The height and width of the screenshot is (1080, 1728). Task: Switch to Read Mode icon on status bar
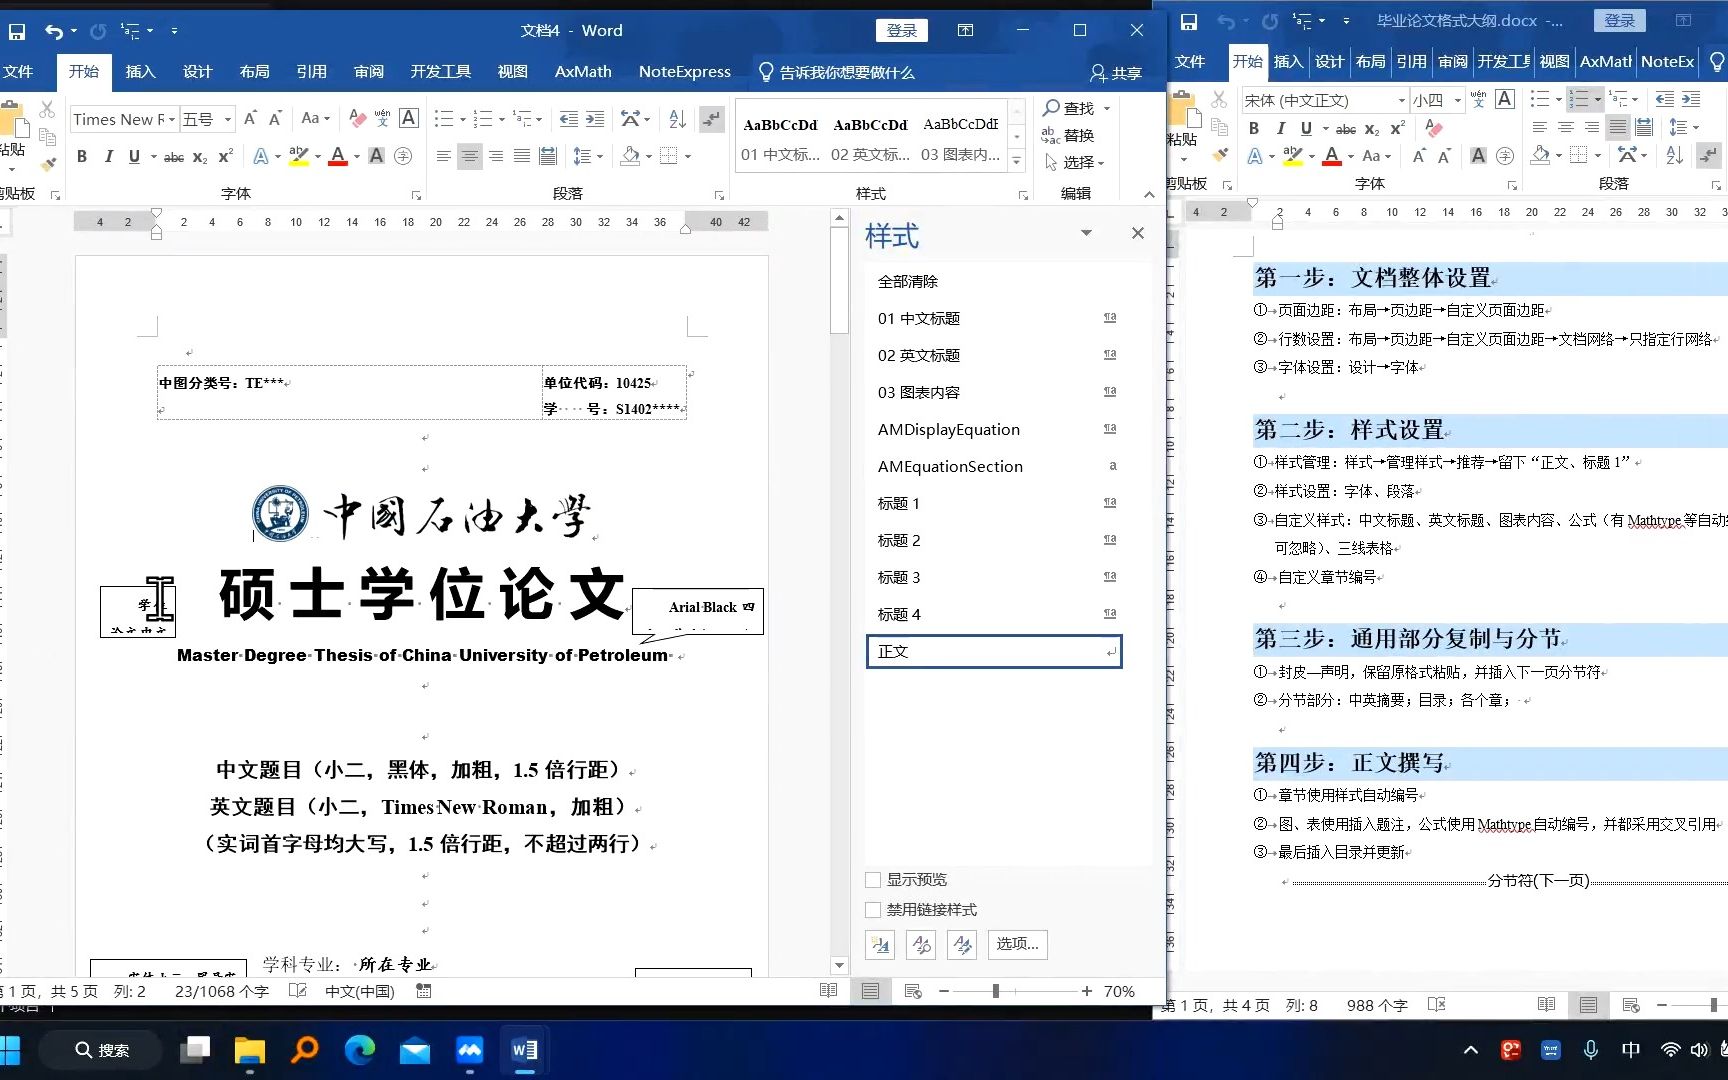(828, 991)
